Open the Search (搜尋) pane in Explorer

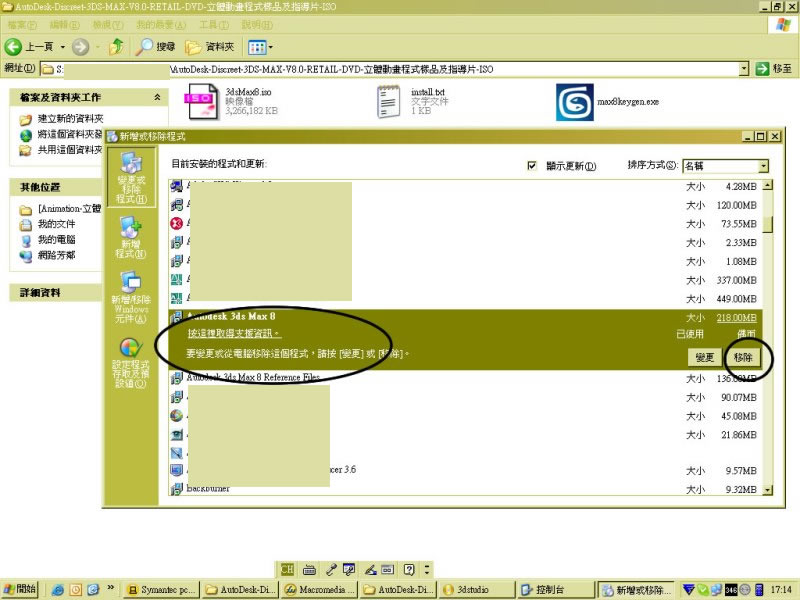click(156, 47)
